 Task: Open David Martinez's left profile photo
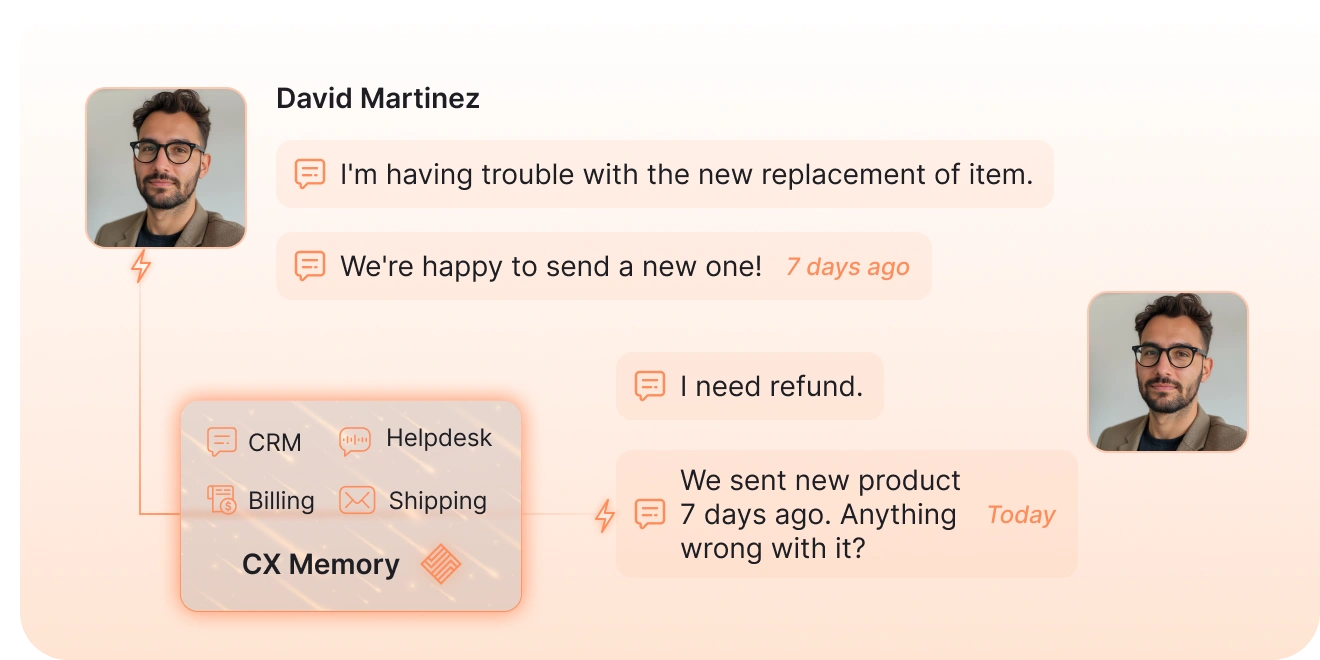[x=166, y=168]
